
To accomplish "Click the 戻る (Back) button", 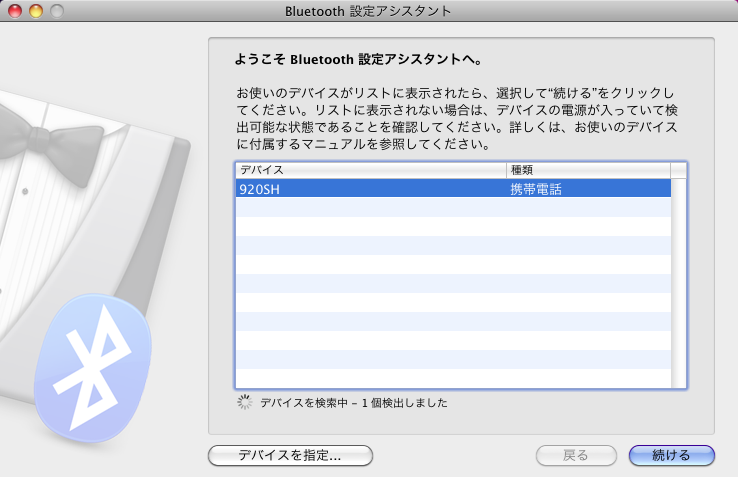I will (x=576, y=455).
